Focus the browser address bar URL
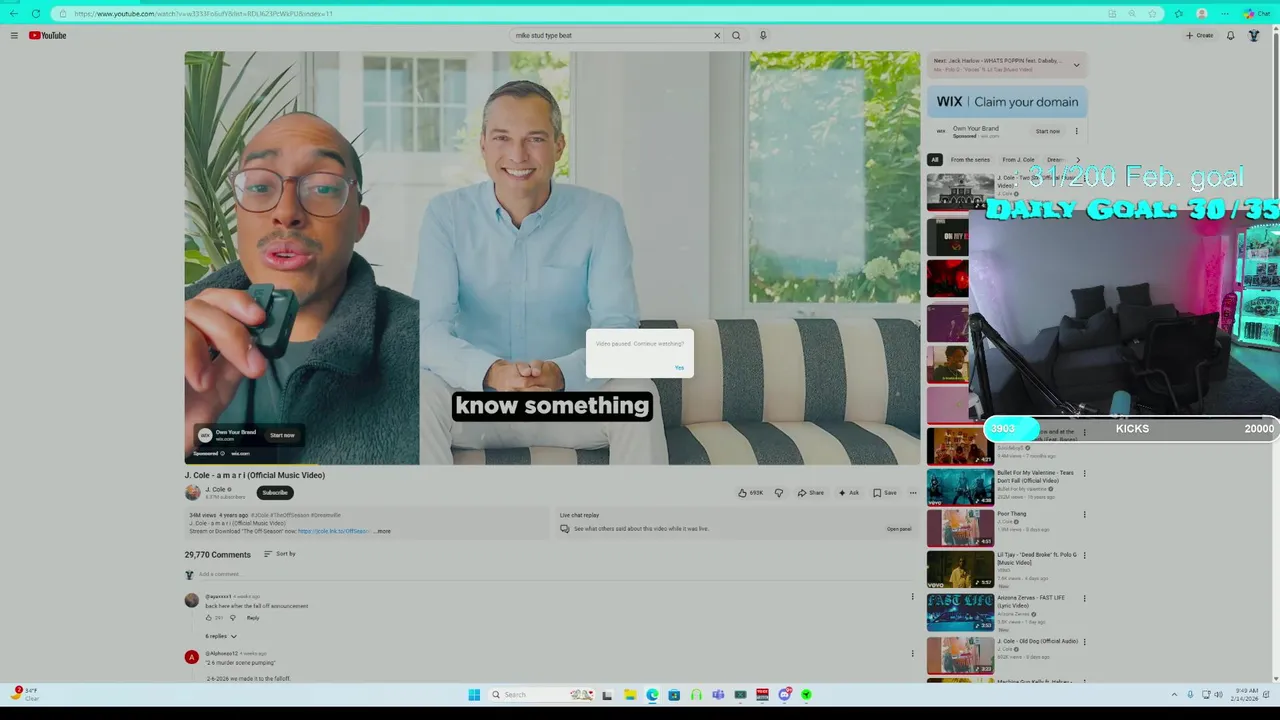The height and width of the screenshot is (720, 1280). click(x=203, y=14)
